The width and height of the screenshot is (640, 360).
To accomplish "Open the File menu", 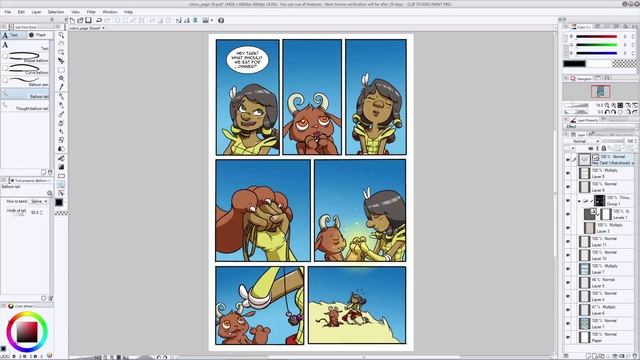I will click(x=8, y=12).
